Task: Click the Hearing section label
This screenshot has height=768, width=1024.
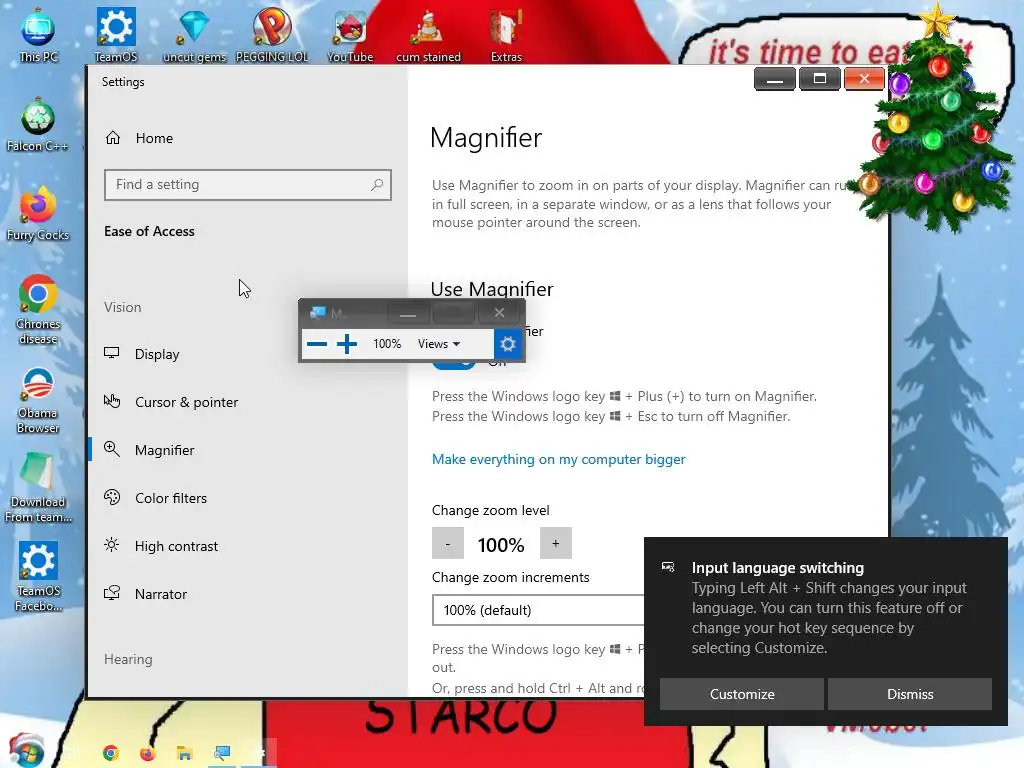Action: pyautogui.click(x=128, y=659)
